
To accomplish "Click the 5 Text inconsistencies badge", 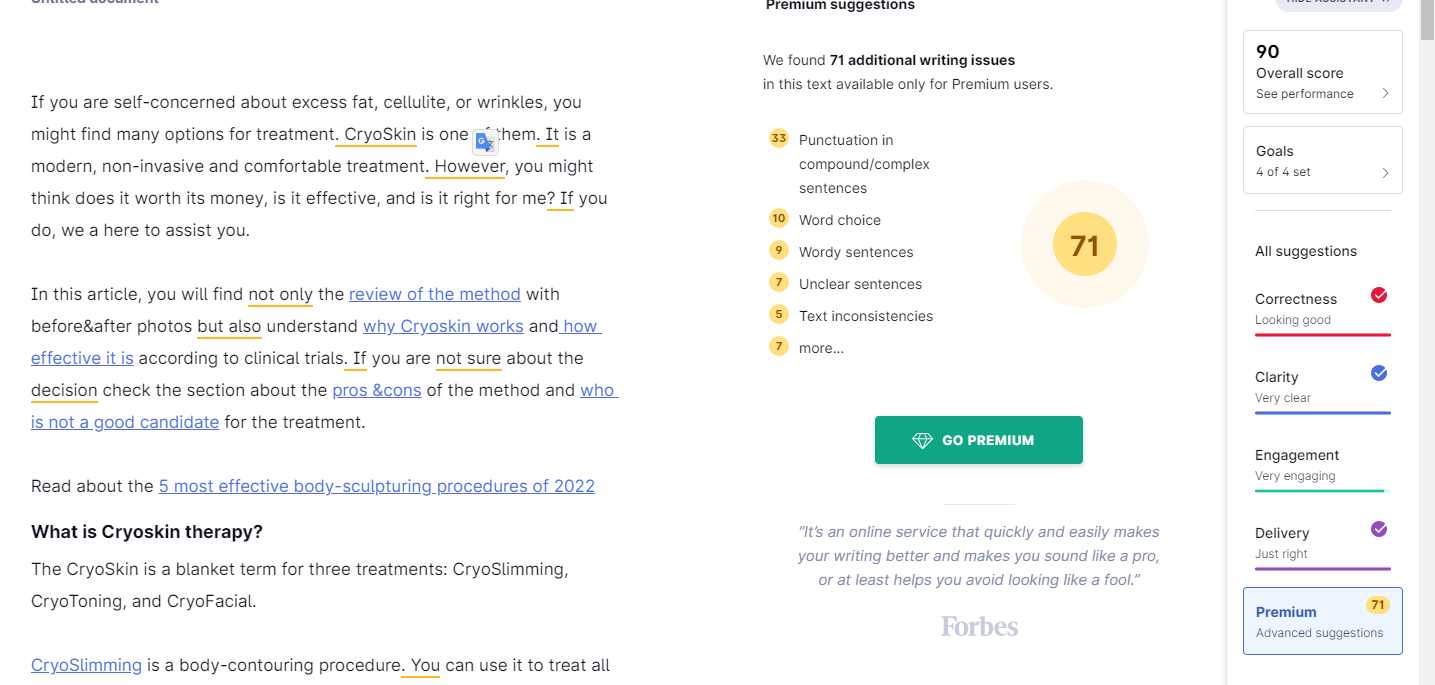I will coord(778,314).
